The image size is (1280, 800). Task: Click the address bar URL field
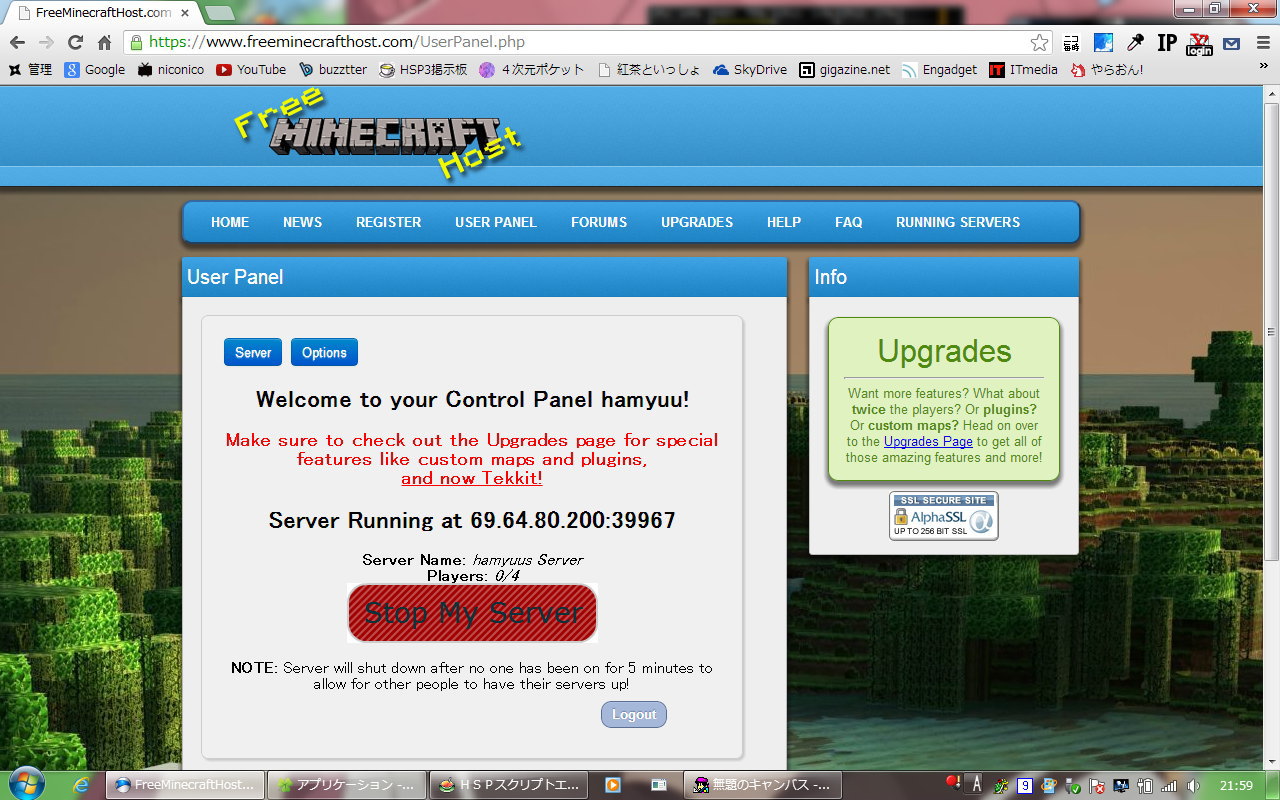click(588, 42)
